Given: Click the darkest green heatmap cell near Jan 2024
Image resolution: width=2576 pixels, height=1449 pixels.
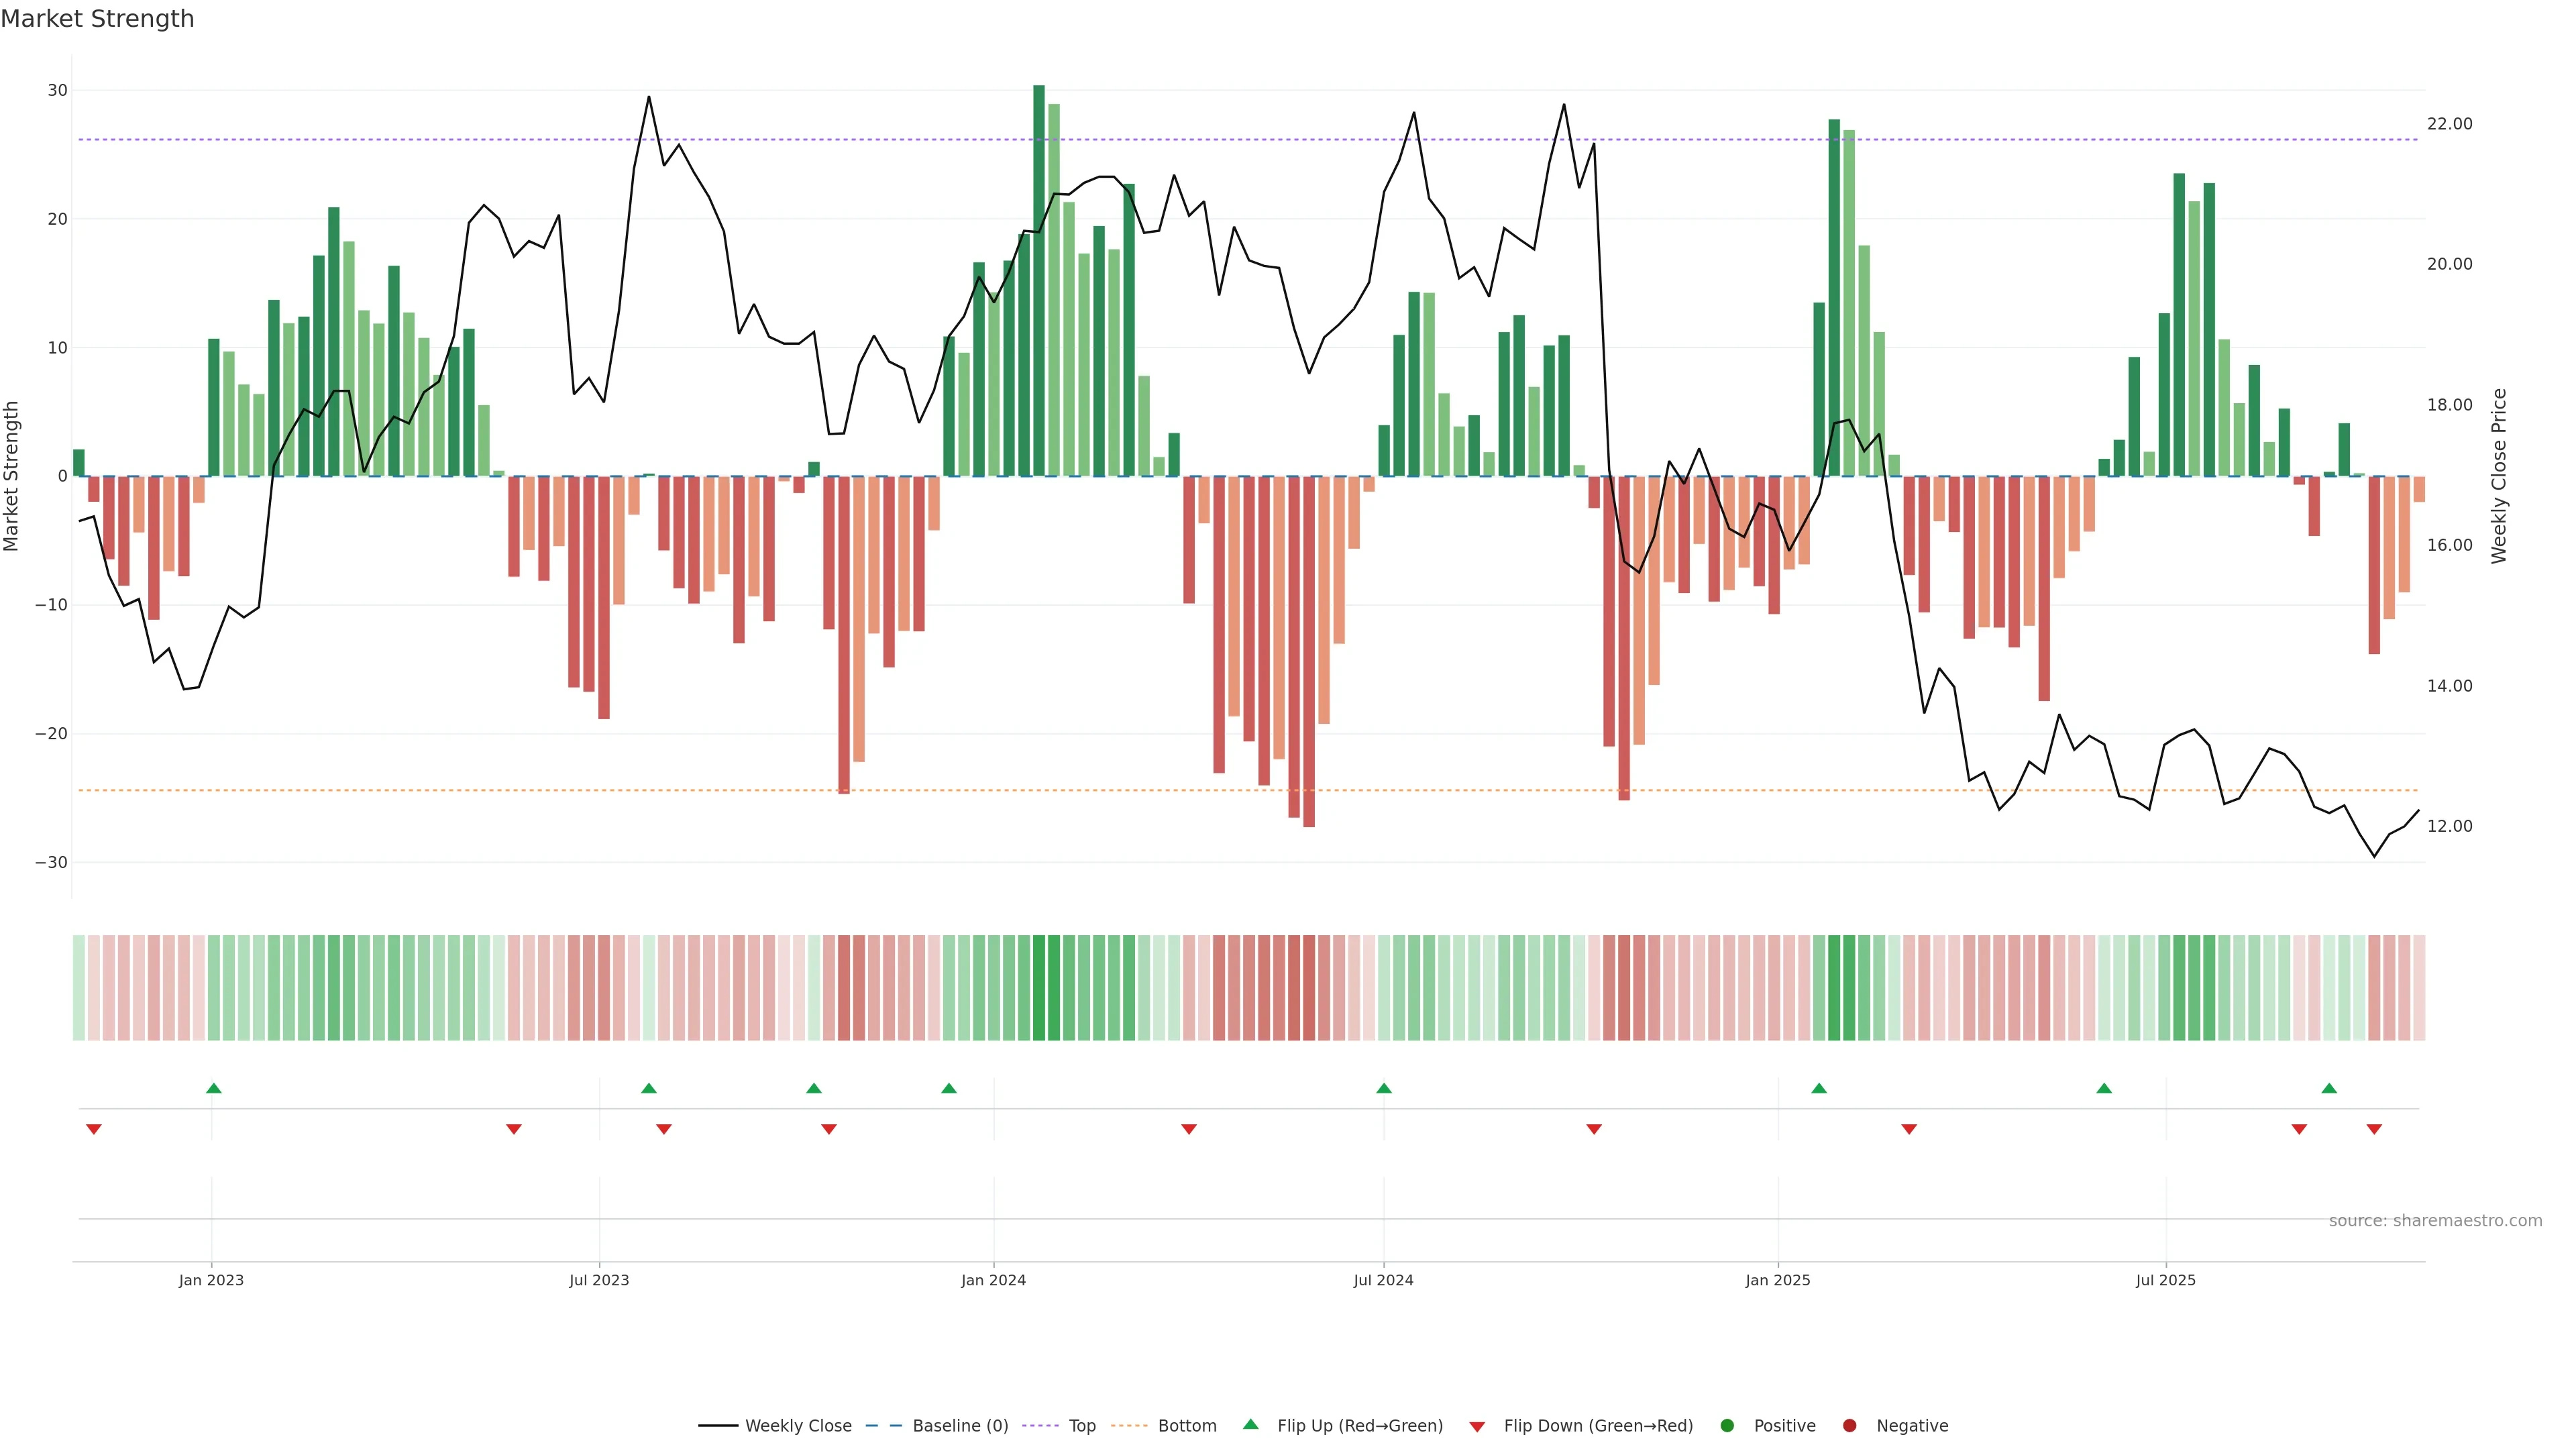Looking at the screenshot, I should click(1039, 988).
